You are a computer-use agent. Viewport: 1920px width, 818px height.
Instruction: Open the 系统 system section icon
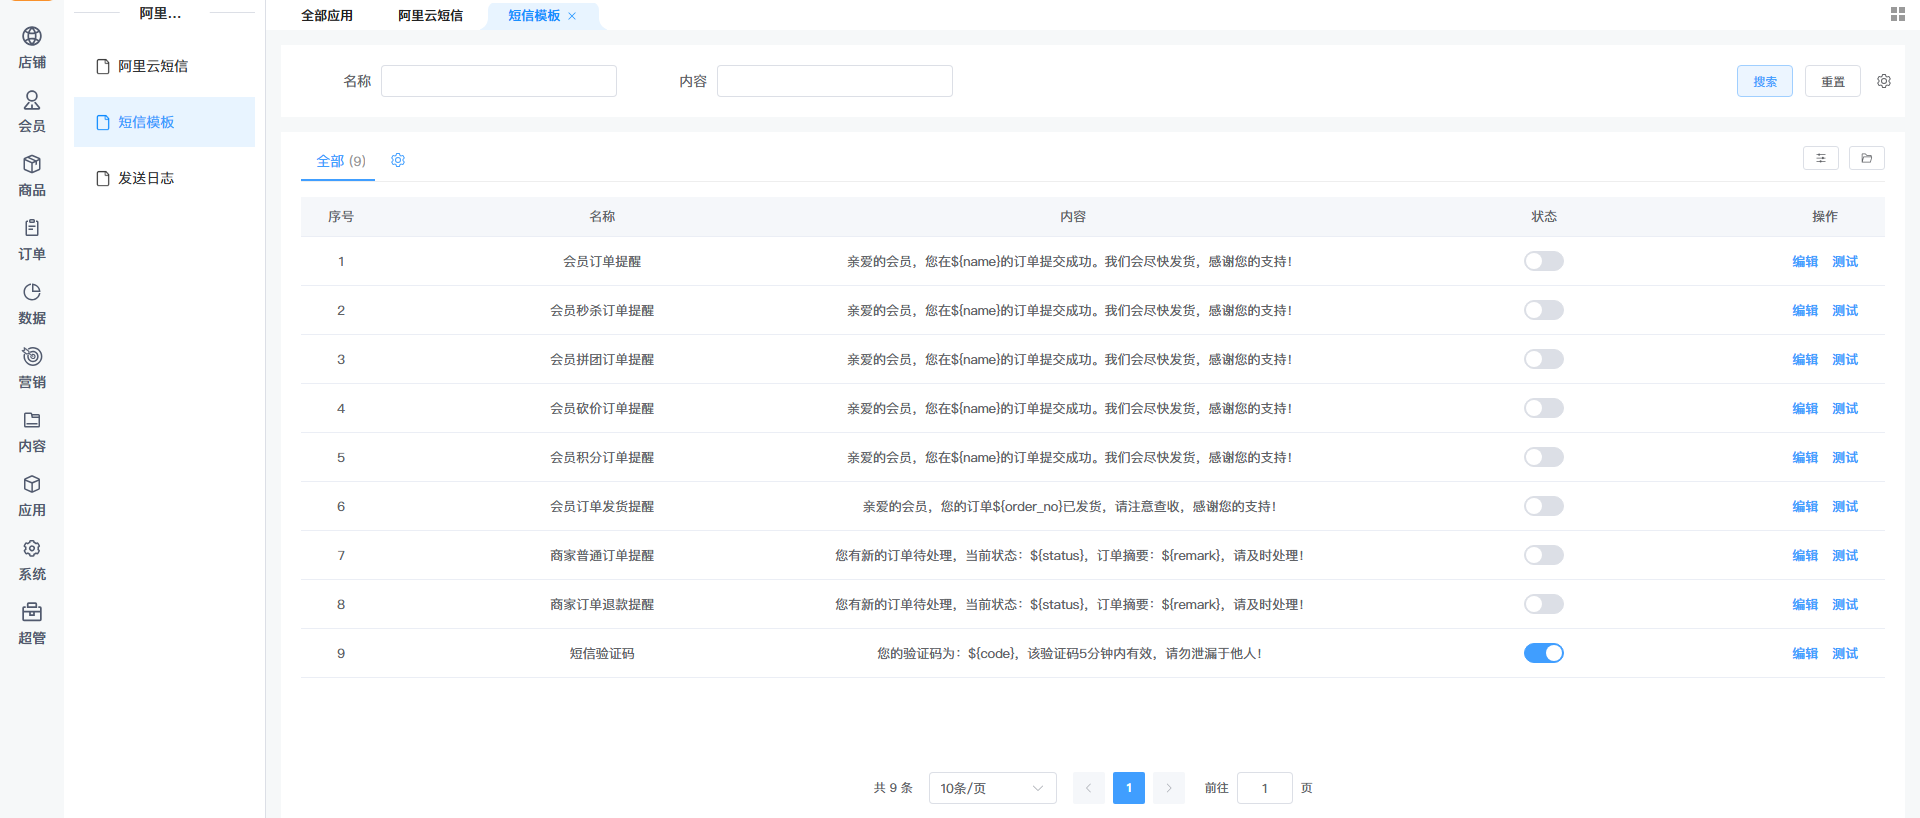(x=32, y=549)
